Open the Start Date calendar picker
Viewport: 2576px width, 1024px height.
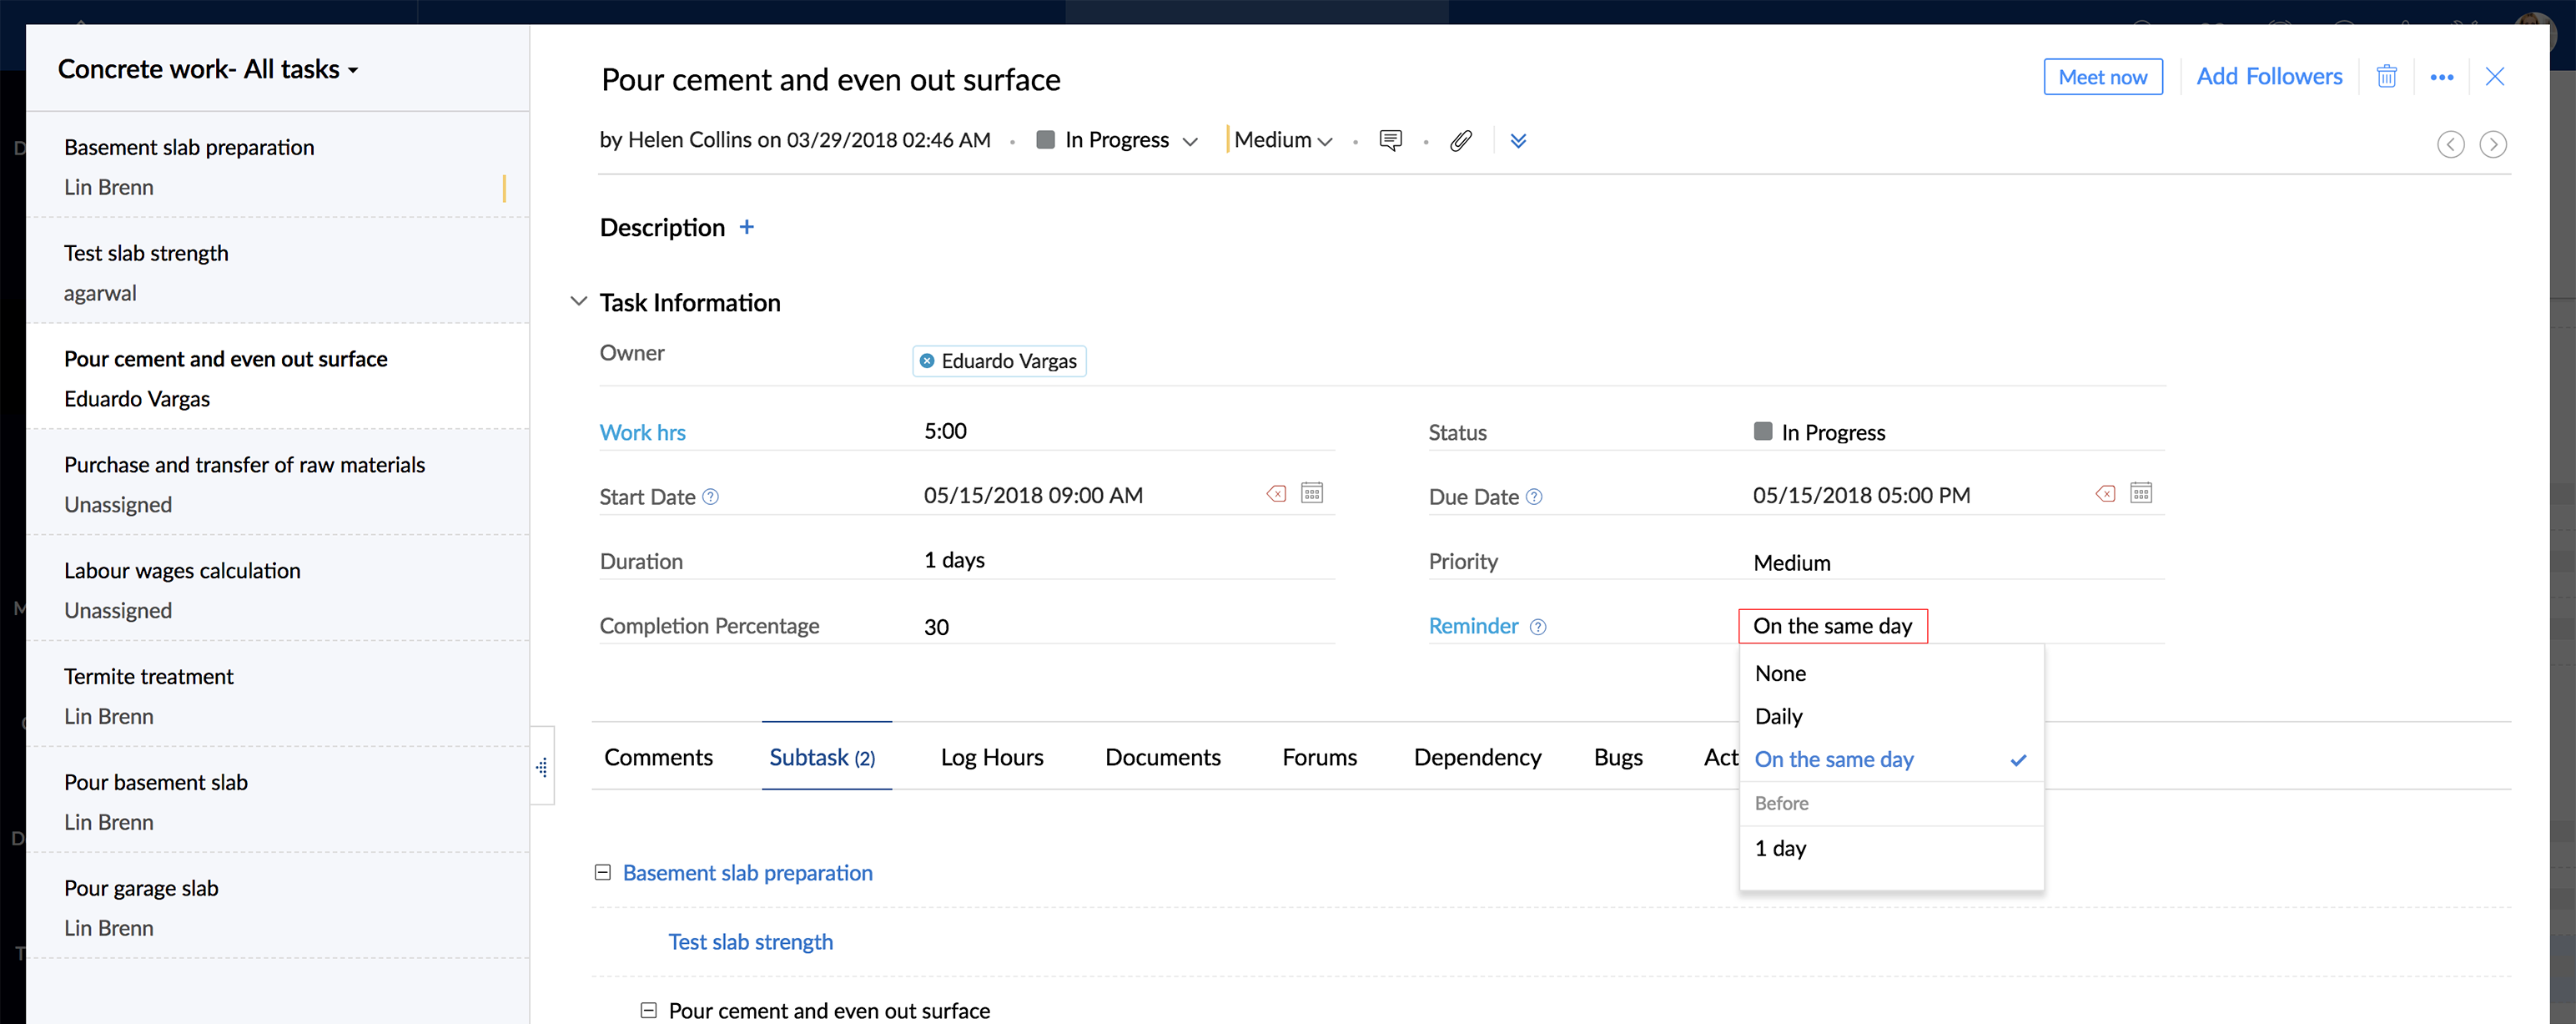(x=1311, y=493)
